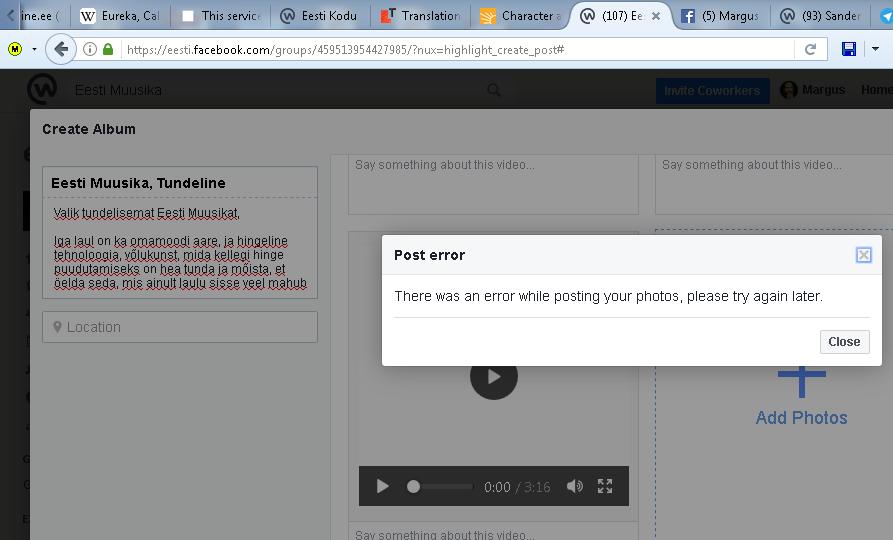
Task: Open the address bar history dropdown
Action: (x=783, y=49)
